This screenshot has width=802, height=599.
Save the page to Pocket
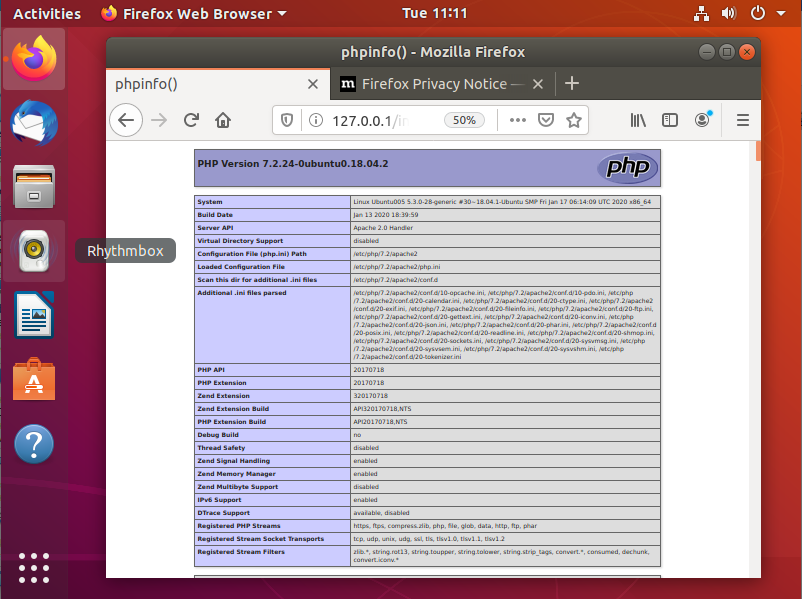tap(546, 120)
